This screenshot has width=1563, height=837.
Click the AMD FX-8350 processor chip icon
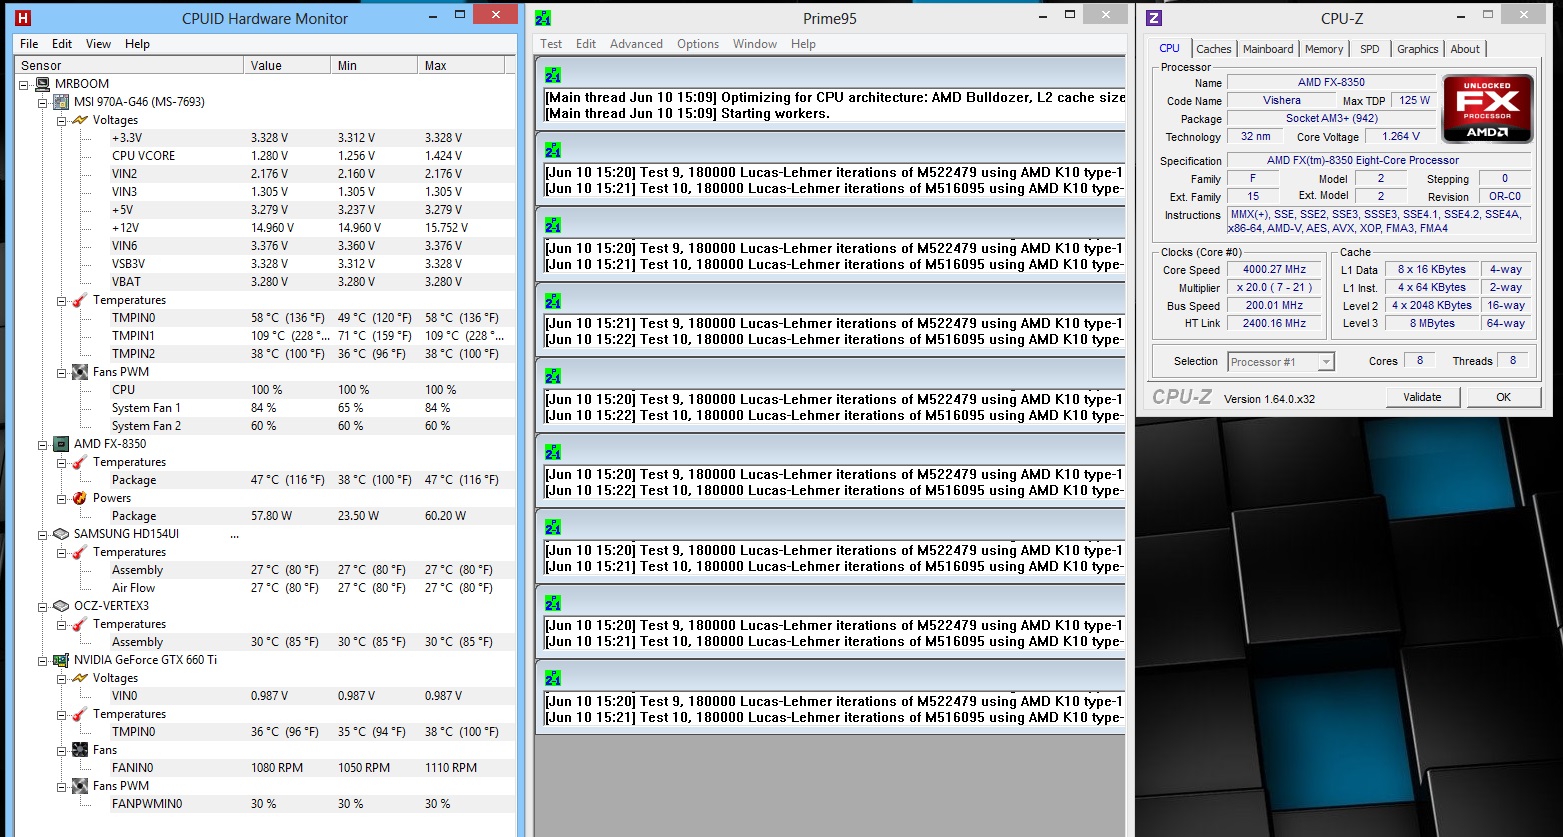61,444
